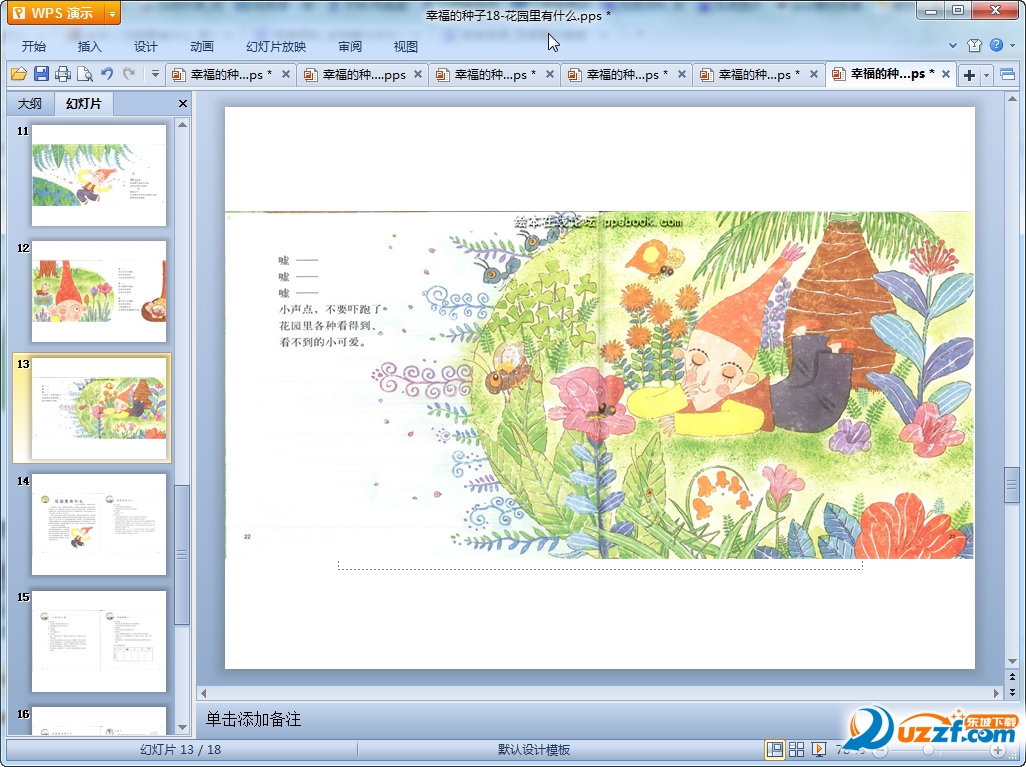Click the vertical scroll down arrow of editor
The image size is (1026, 767).
[x=1012, y=662]
